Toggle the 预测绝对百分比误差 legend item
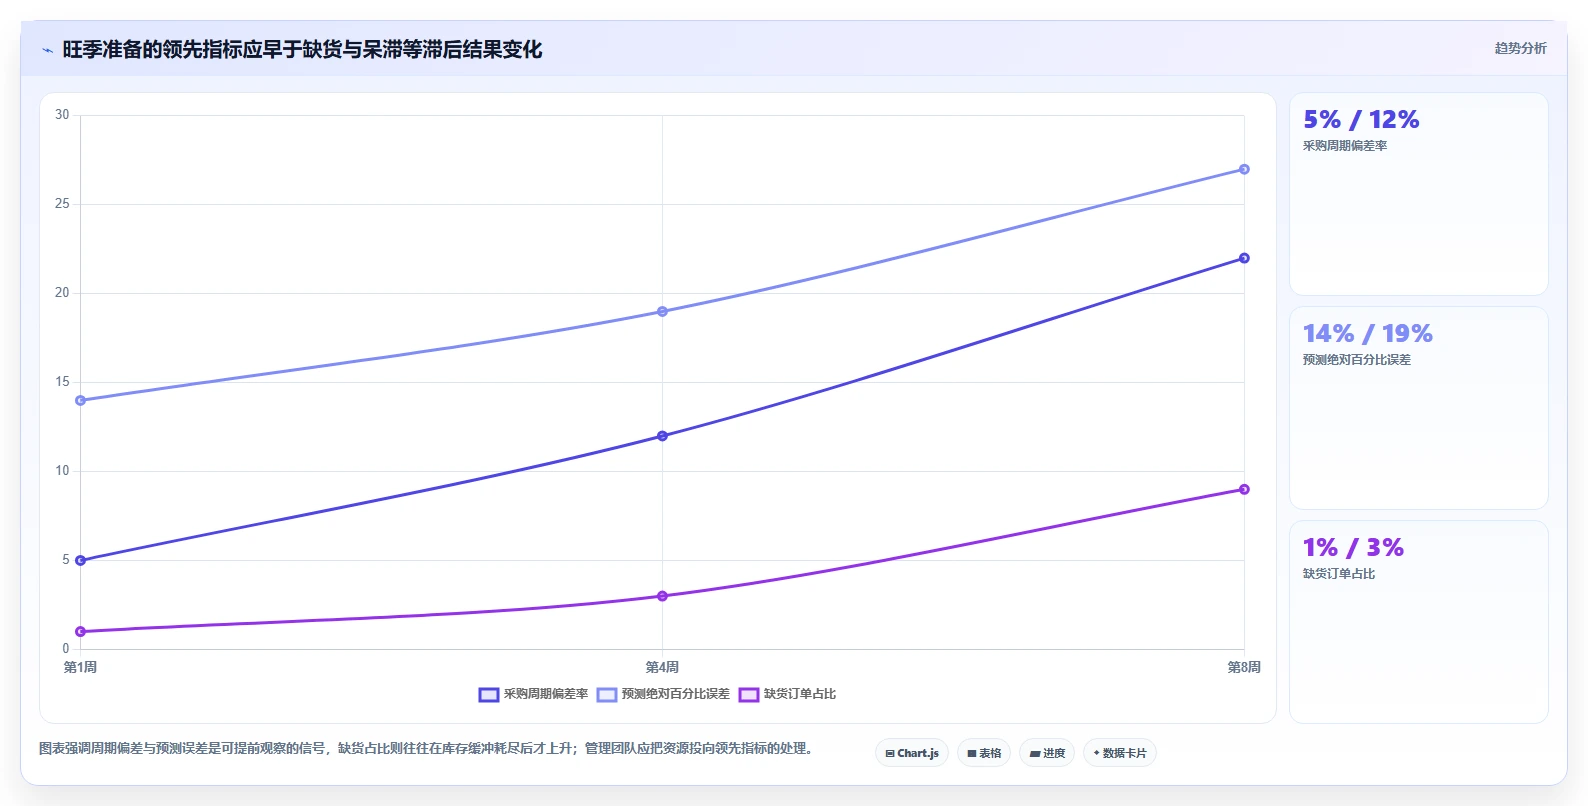The width and height of the screenshot is (1588, 806). click(663, 694)
